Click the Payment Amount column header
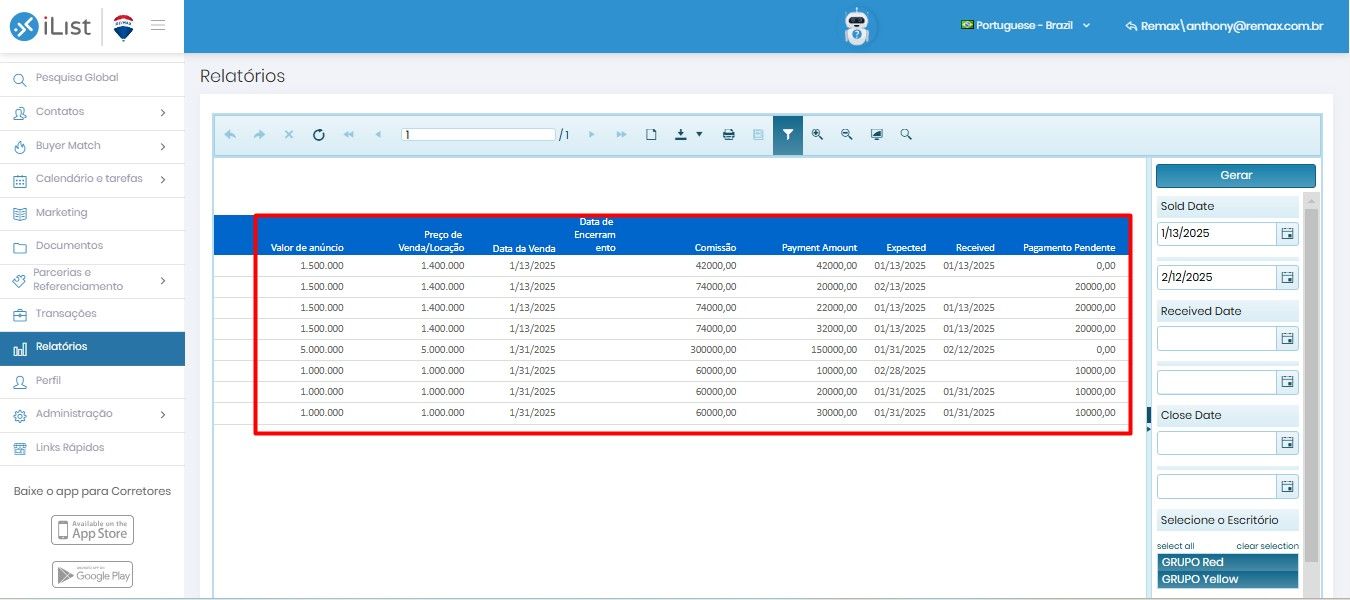1350x600 pixels. pos(819,248)
